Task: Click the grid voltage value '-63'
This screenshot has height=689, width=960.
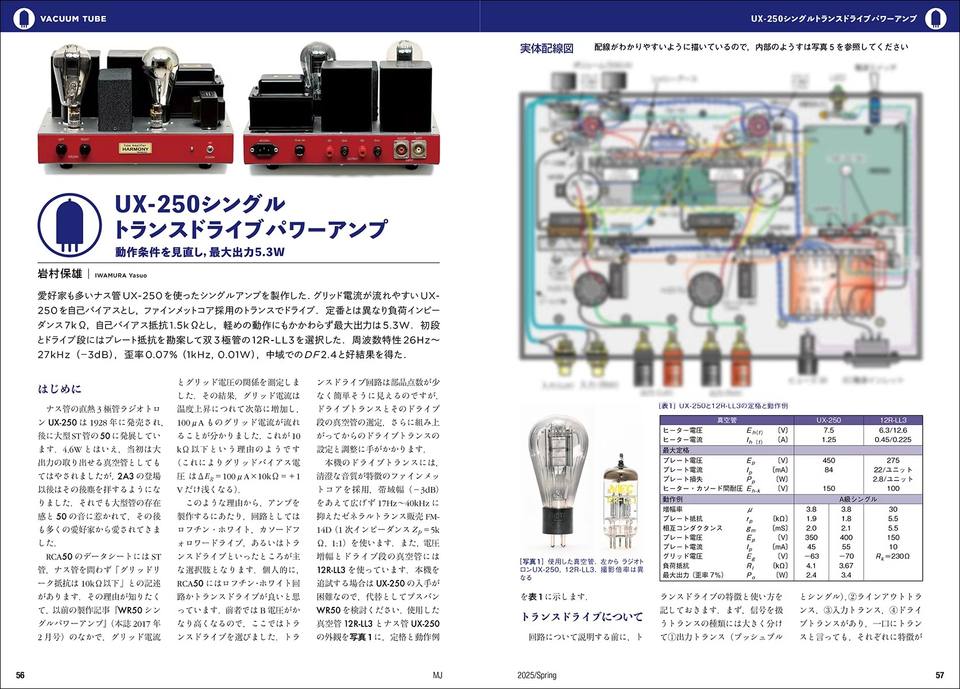Action: click(811, 556)
